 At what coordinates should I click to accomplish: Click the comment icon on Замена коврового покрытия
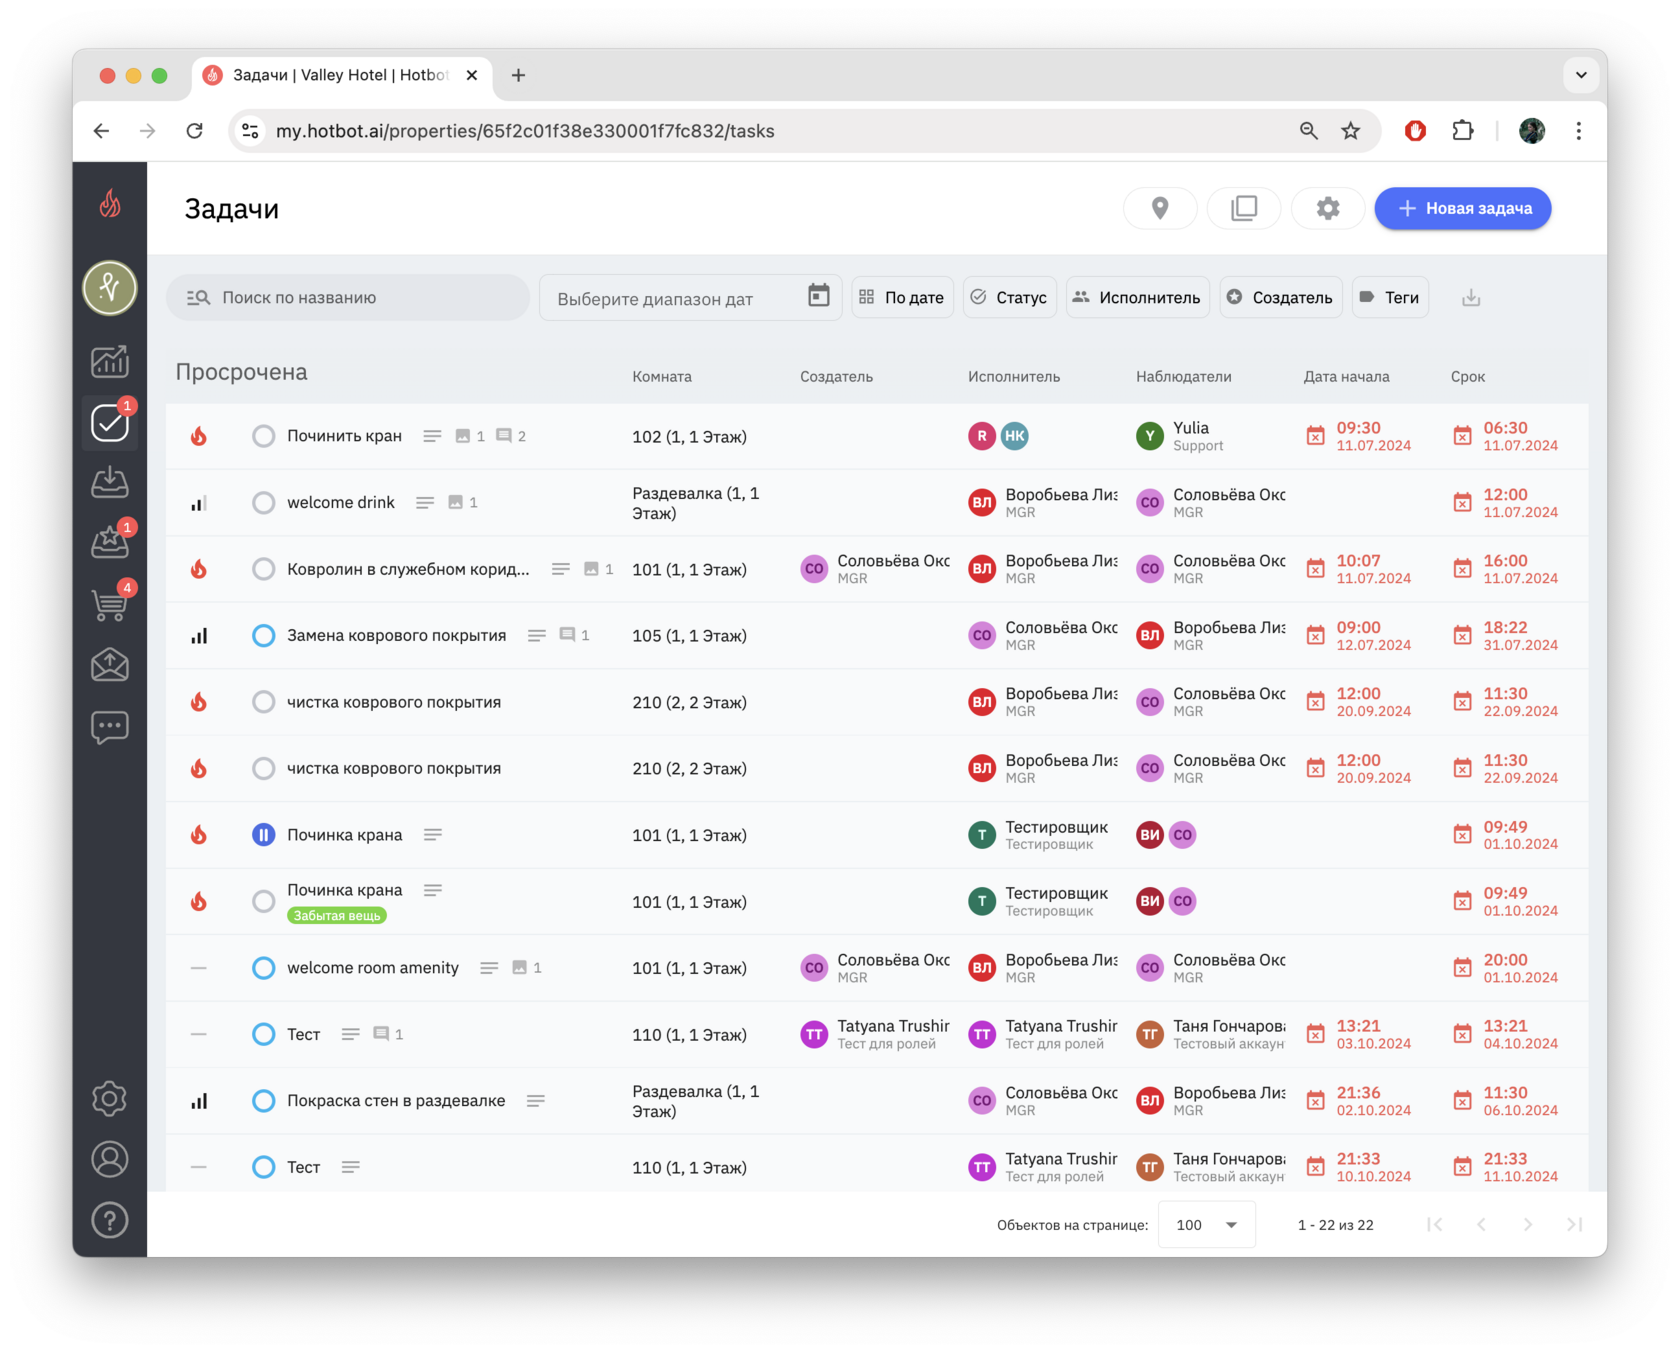568,635
